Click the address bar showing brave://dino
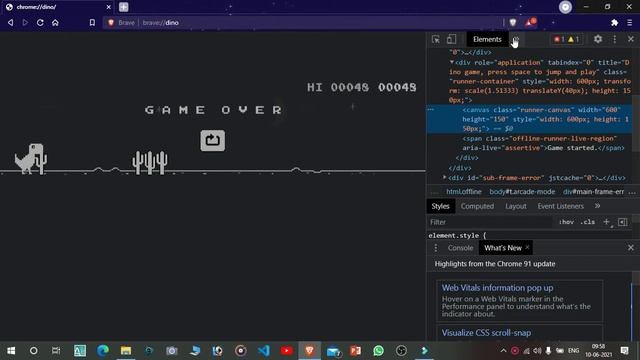The image size is (640, 360). [x=302, y=22]
